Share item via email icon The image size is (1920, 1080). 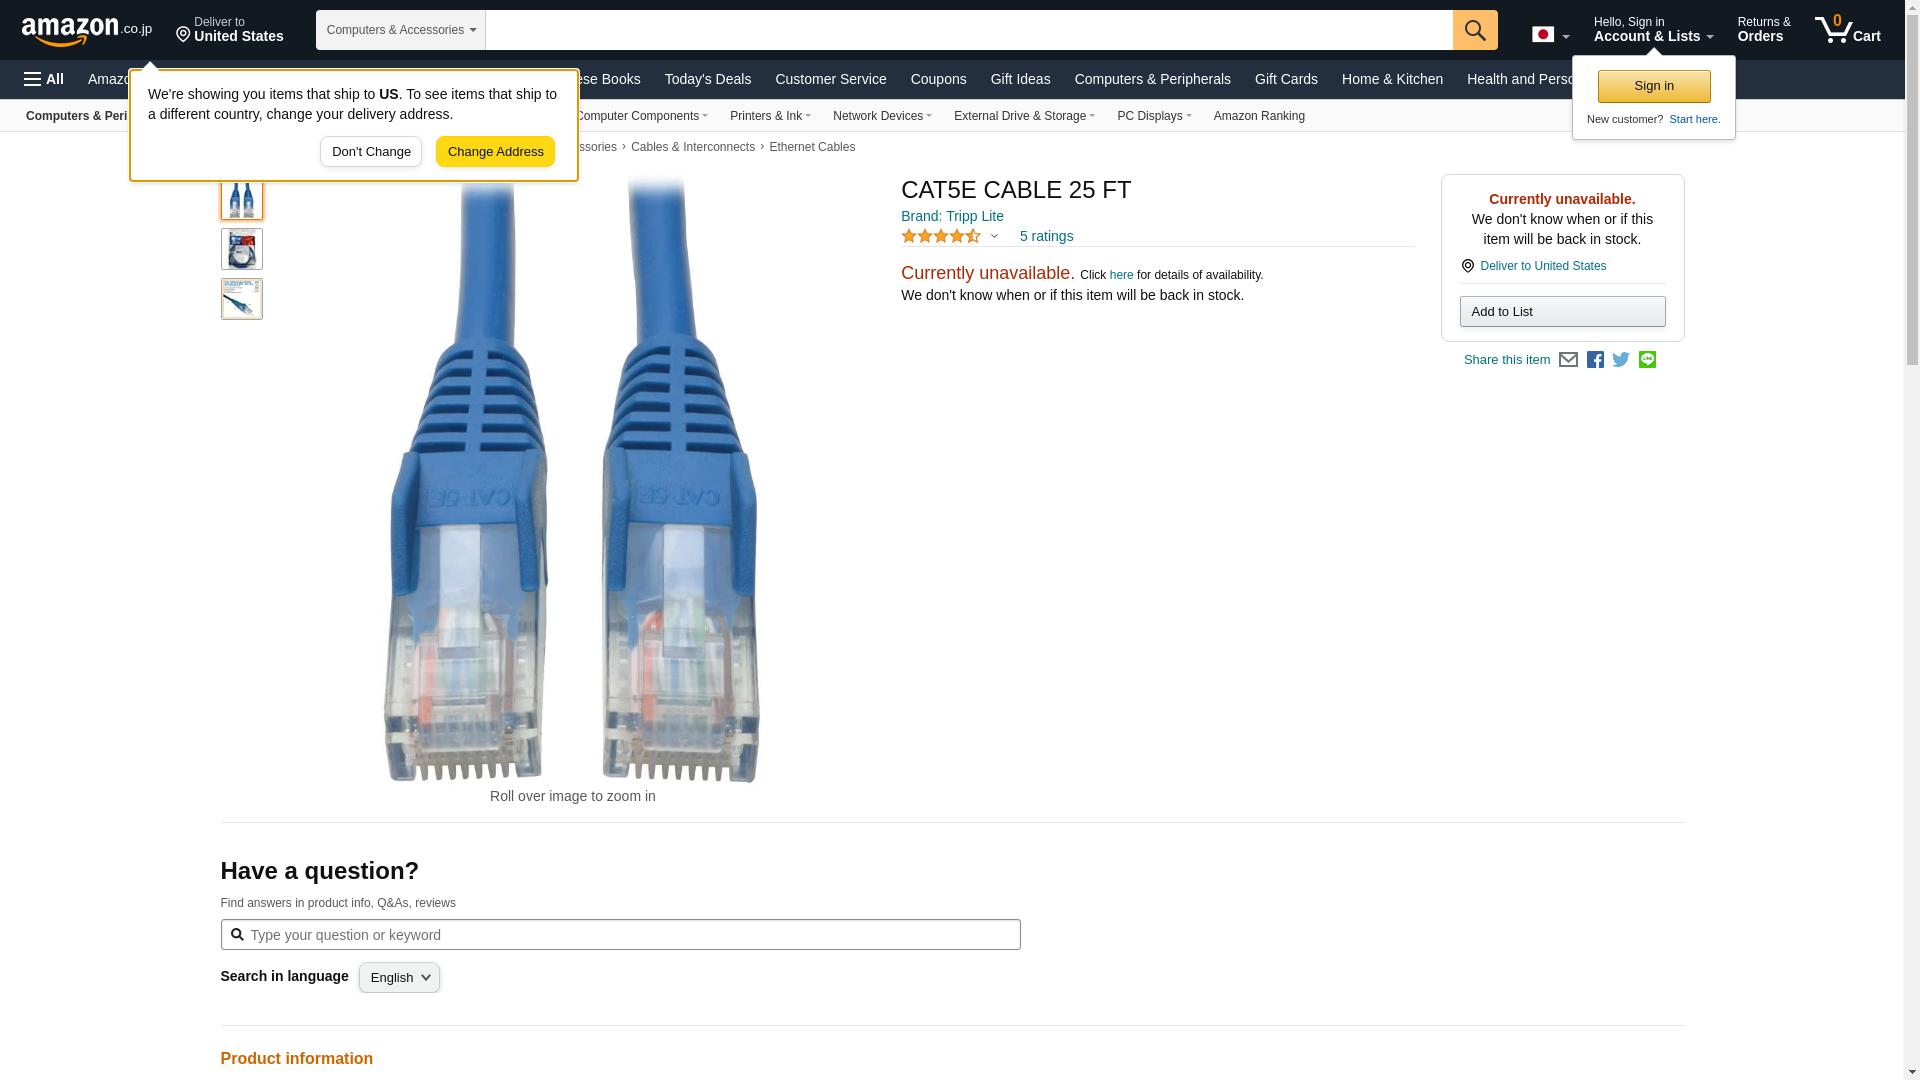[x=1568, y=360]
